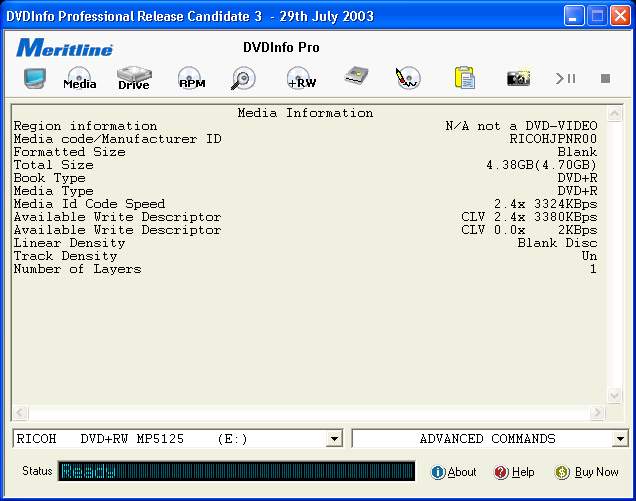Click the RICOHJPNR00 manufacturer ID value
The width and height of the screenshot is (636, 501).
[x=553, y=139]
